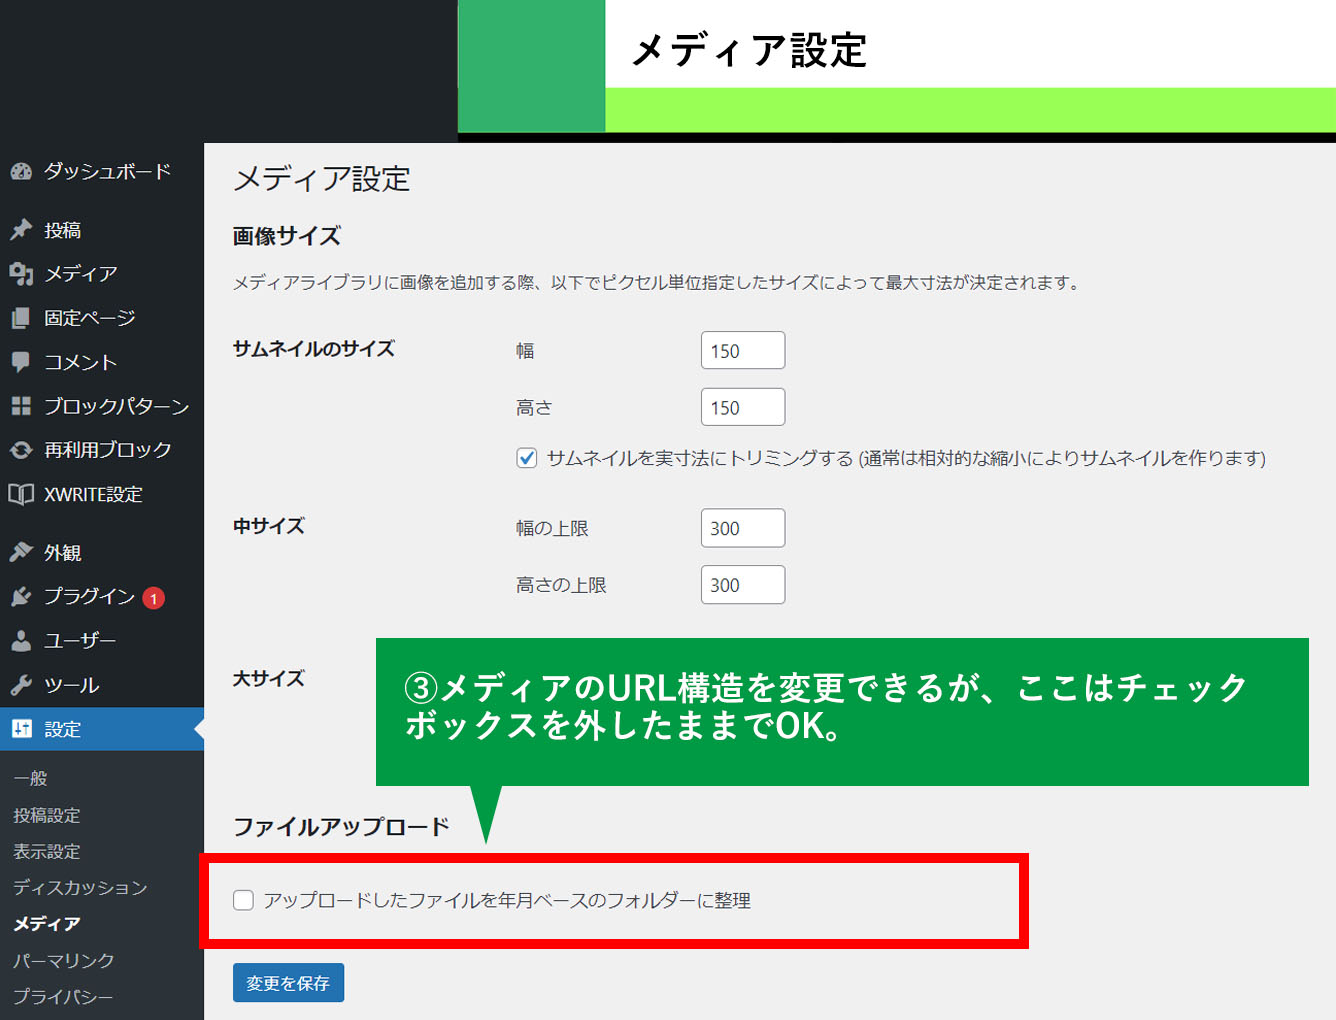
Task: Go to 投稿設定 submenu
Action: coord(47,815)
